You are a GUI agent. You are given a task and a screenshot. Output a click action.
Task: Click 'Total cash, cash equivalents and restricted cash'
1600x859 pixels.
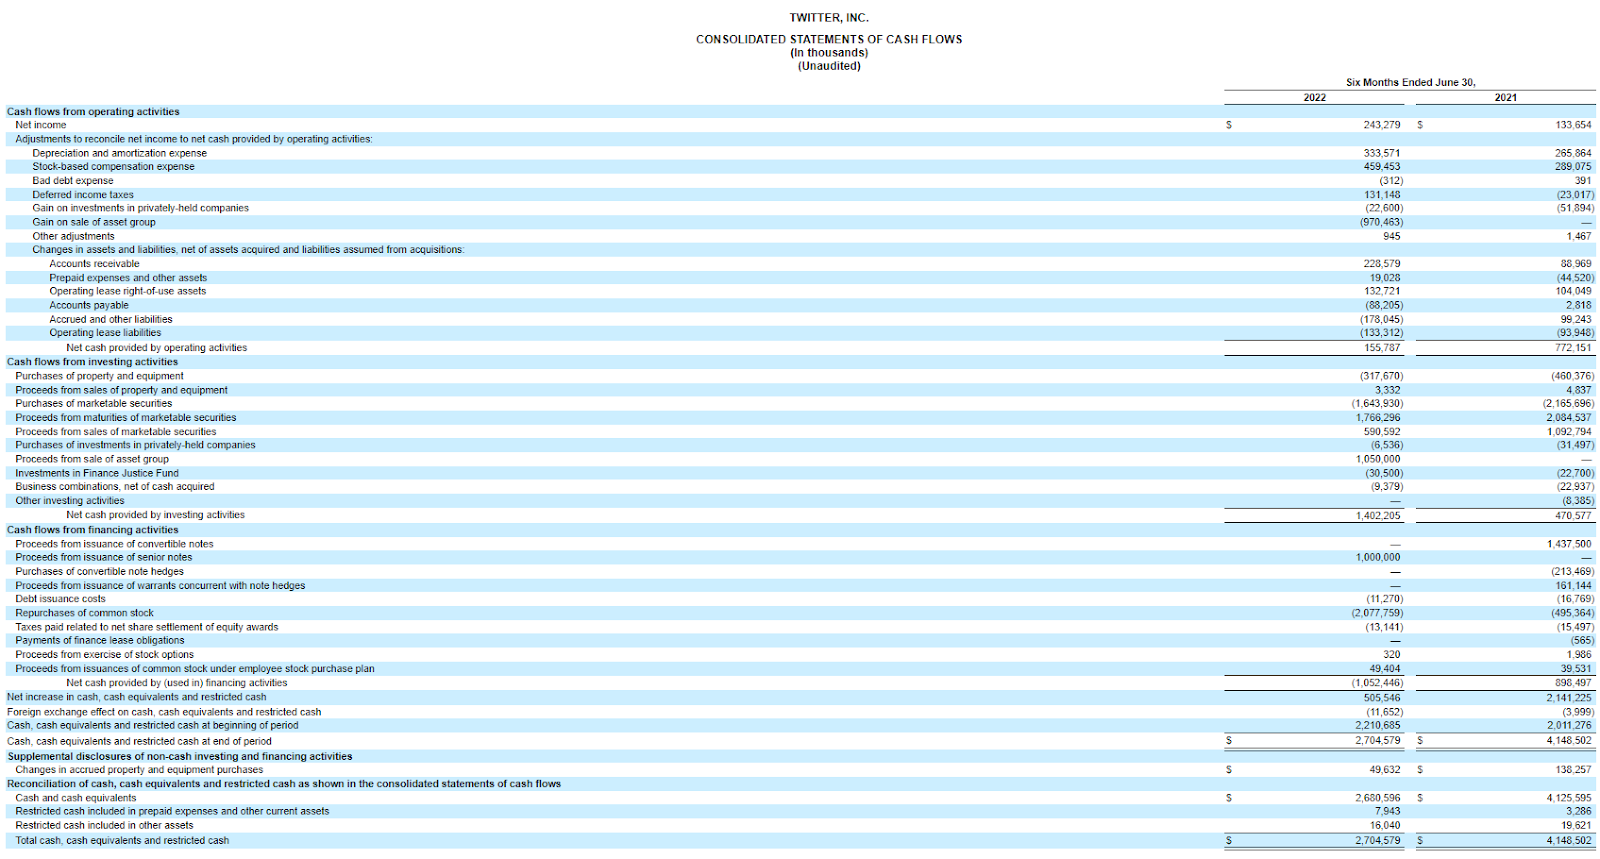tap(122, 841)
